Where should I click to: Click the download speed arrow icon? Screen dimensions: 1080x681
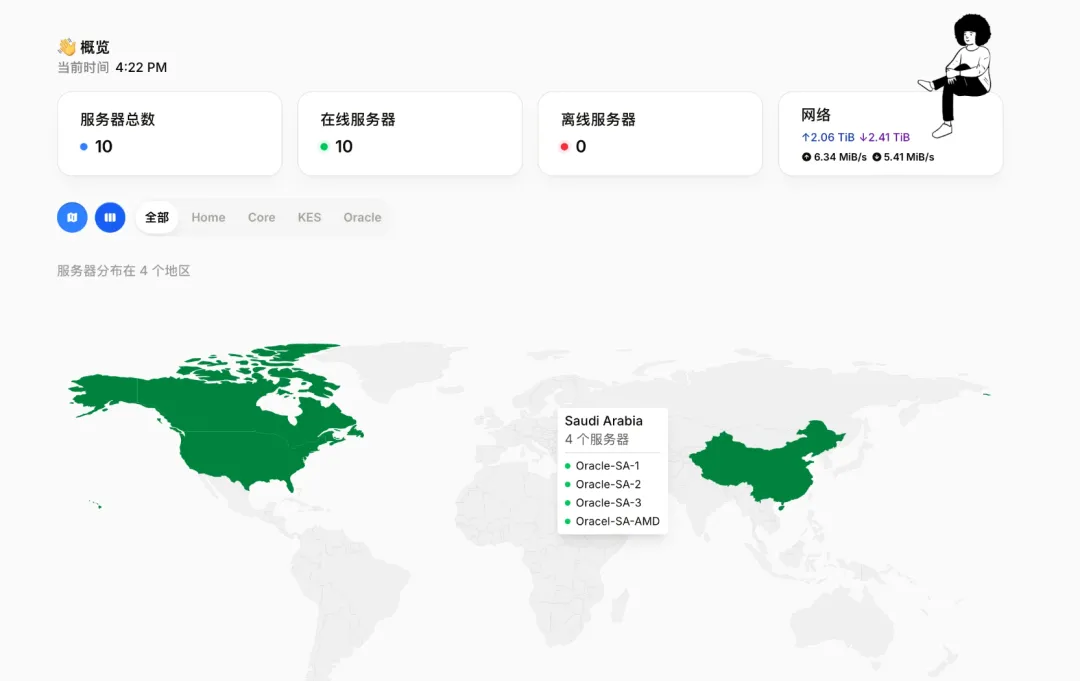point(877,157)
